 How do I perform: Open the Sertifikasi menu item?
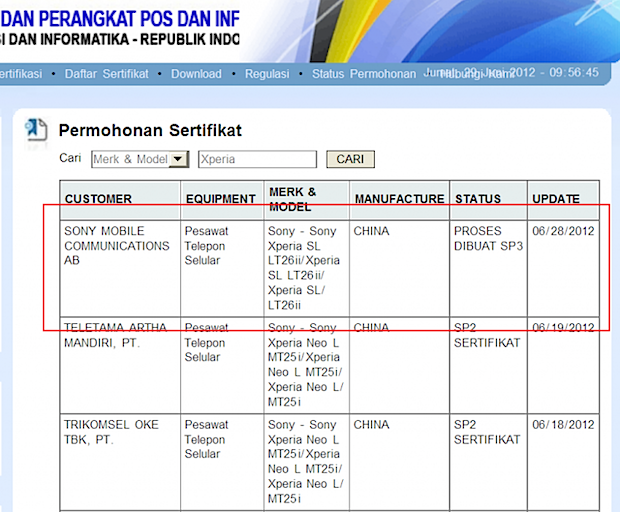coord(19,73)
